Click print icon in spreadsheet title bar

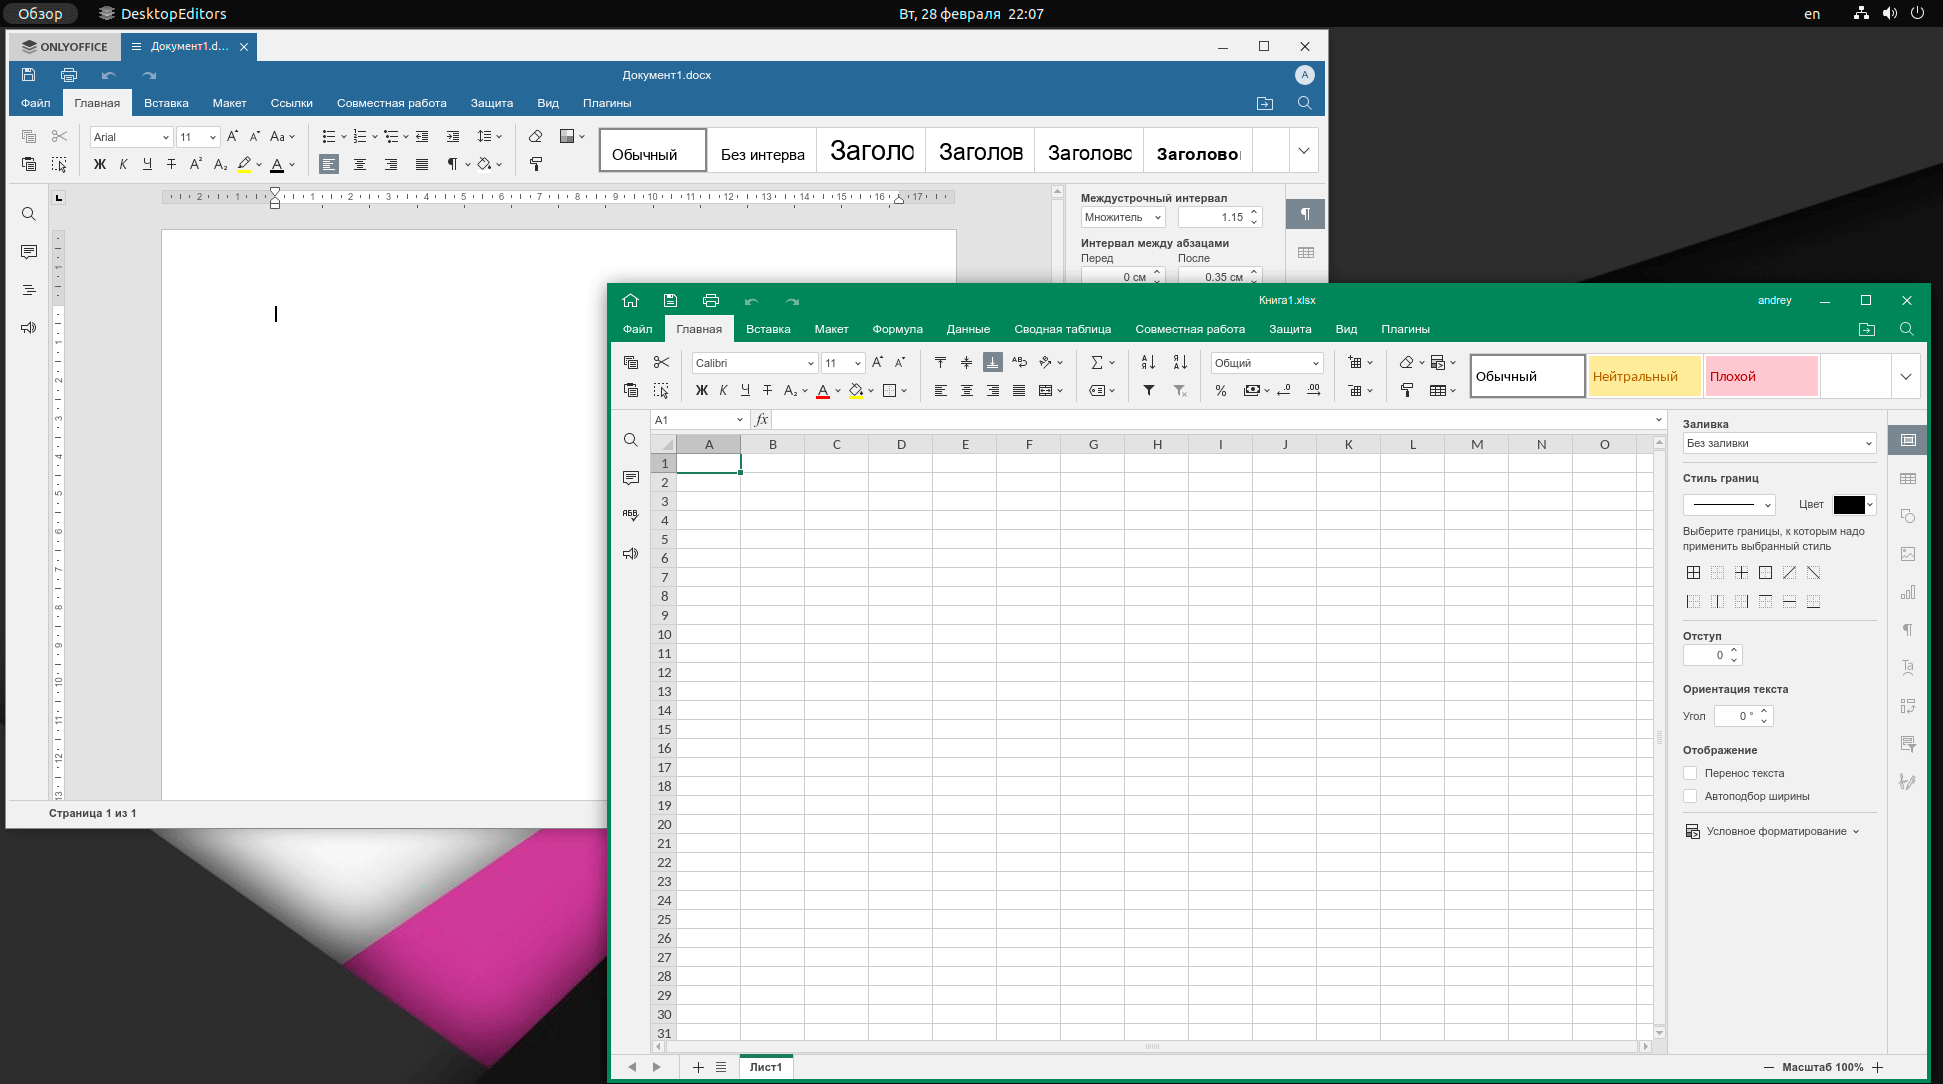(711, 300)
